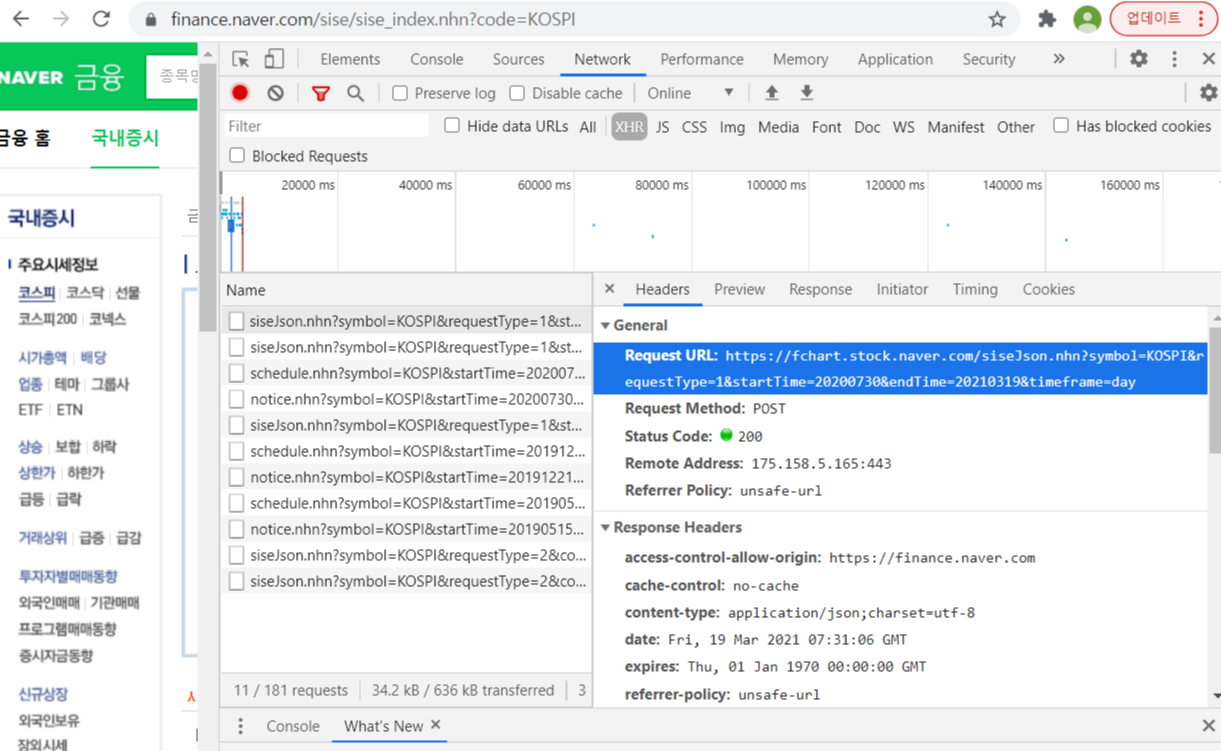Switch to the Preview tab

point(739,289)
